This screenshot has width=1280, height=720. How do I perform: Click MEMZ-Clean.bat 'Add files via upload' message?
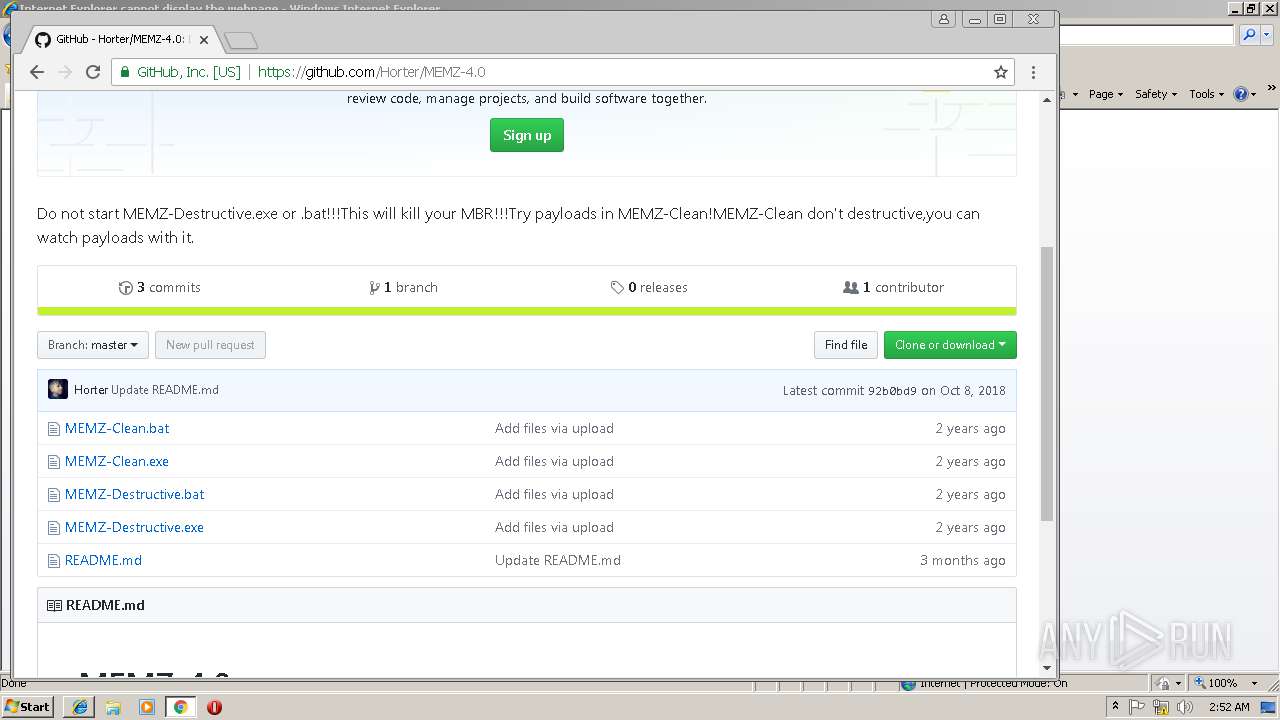pos(554,428)
